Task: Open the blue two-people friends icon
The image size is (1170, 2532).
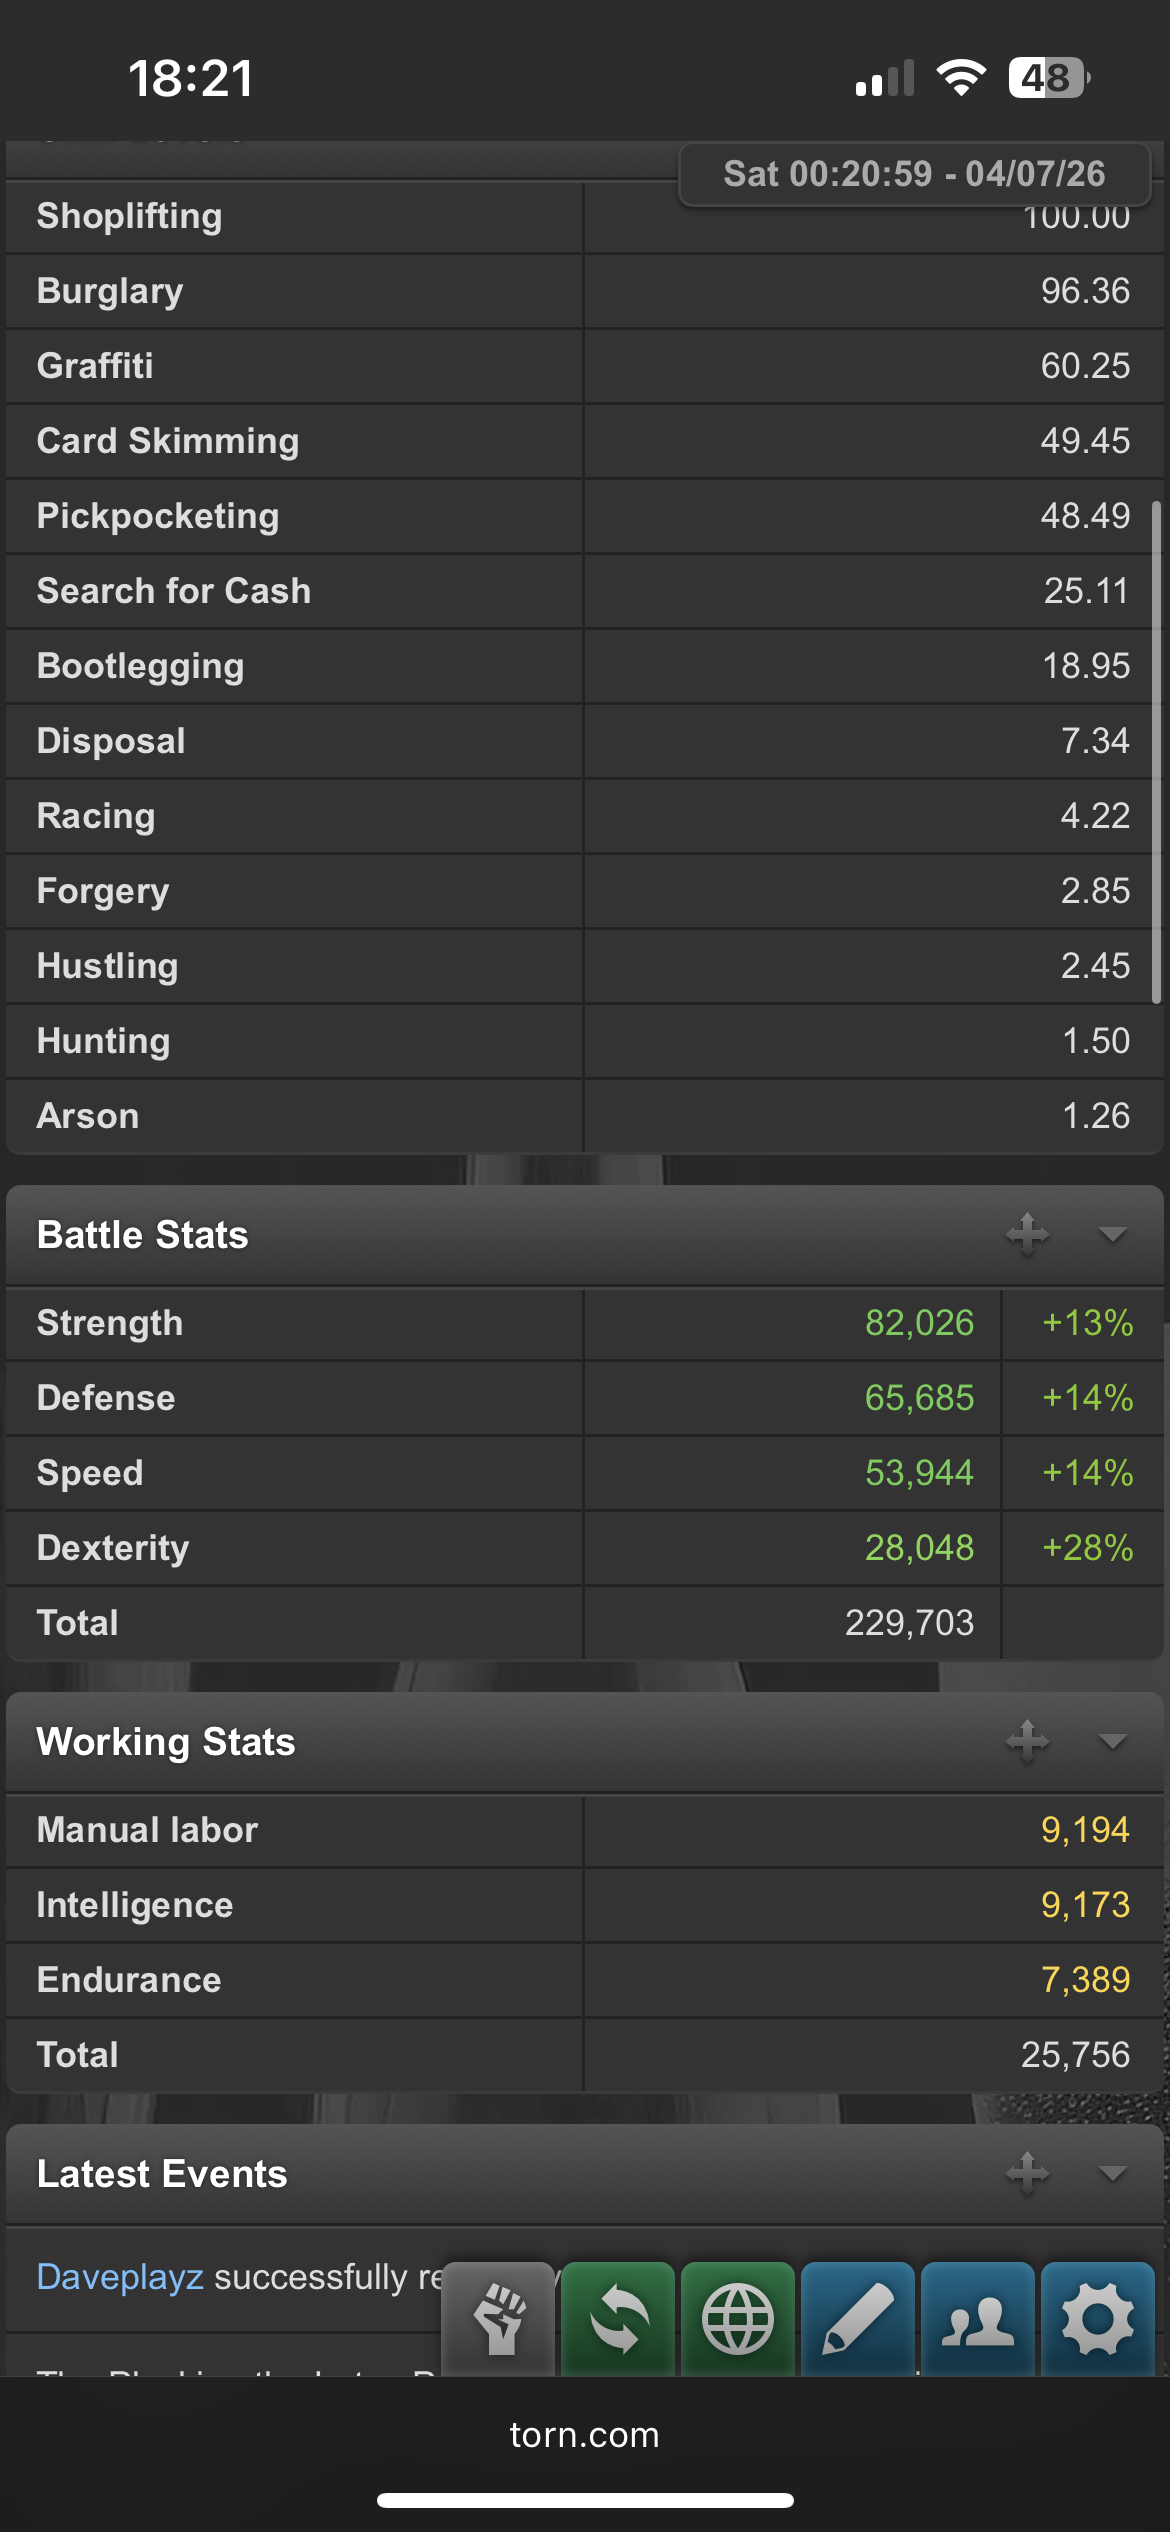Action: 978,2318
